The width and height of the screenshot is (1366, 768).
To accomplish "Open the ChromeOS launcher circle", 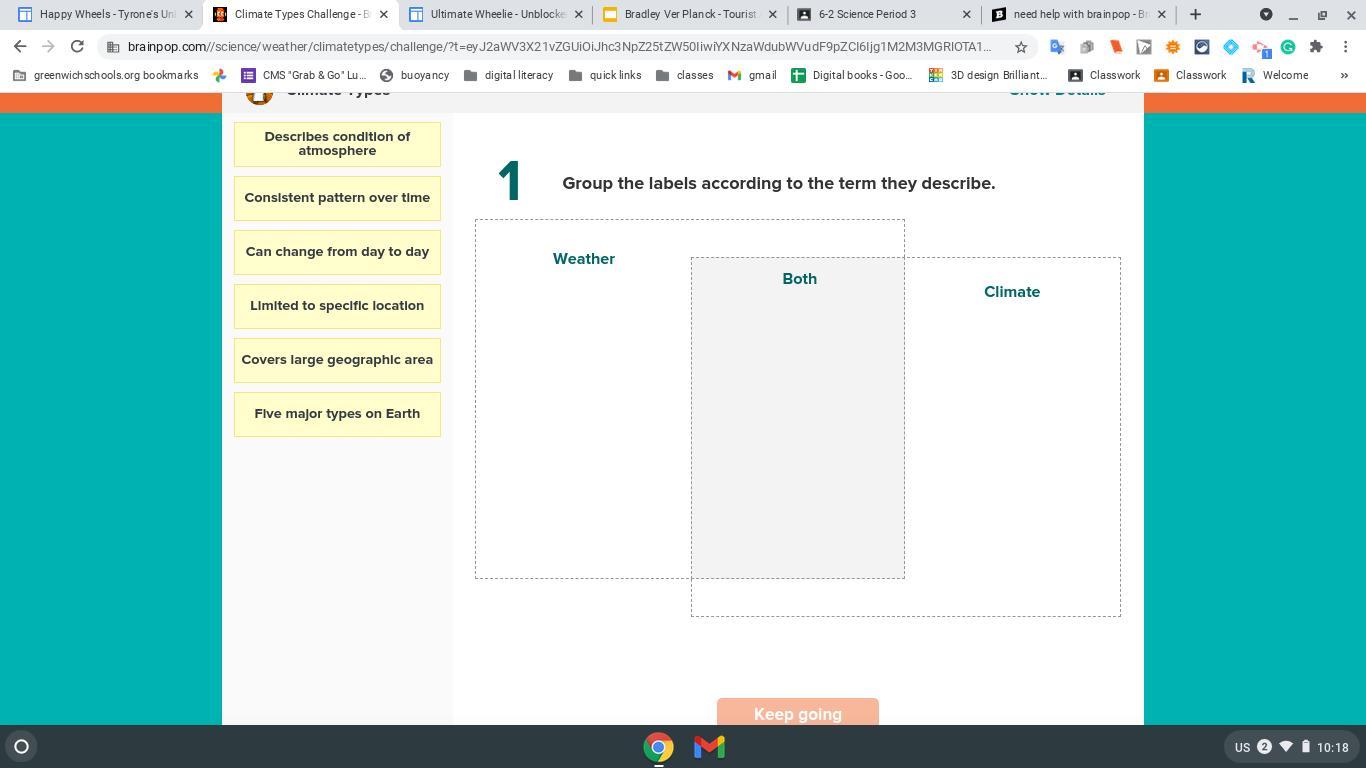I will pyautogui.click(x=21, y=746).
